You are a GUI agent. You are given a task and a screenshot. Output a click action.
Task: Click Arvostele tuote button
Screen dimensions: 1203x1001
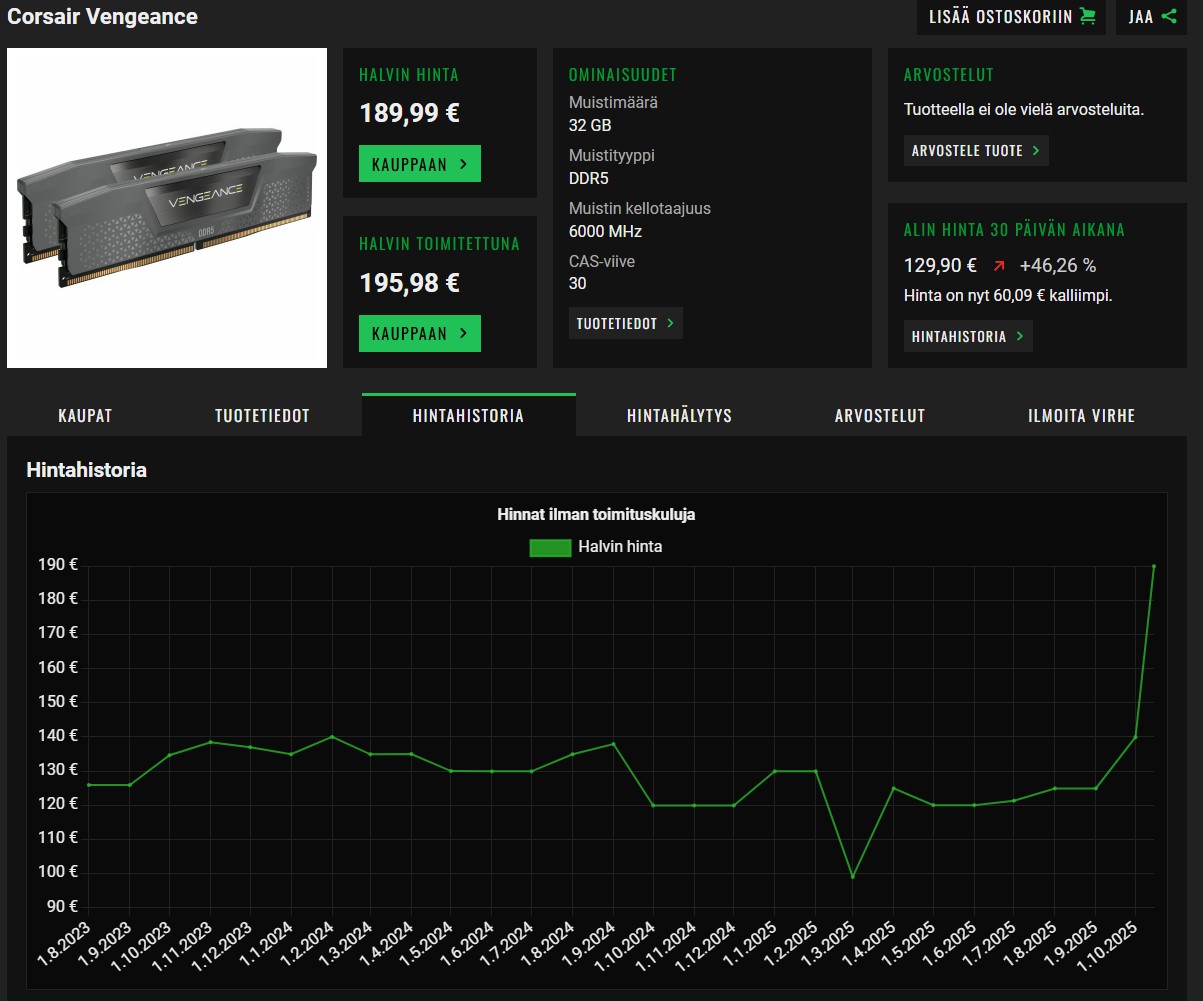[976, 150]
